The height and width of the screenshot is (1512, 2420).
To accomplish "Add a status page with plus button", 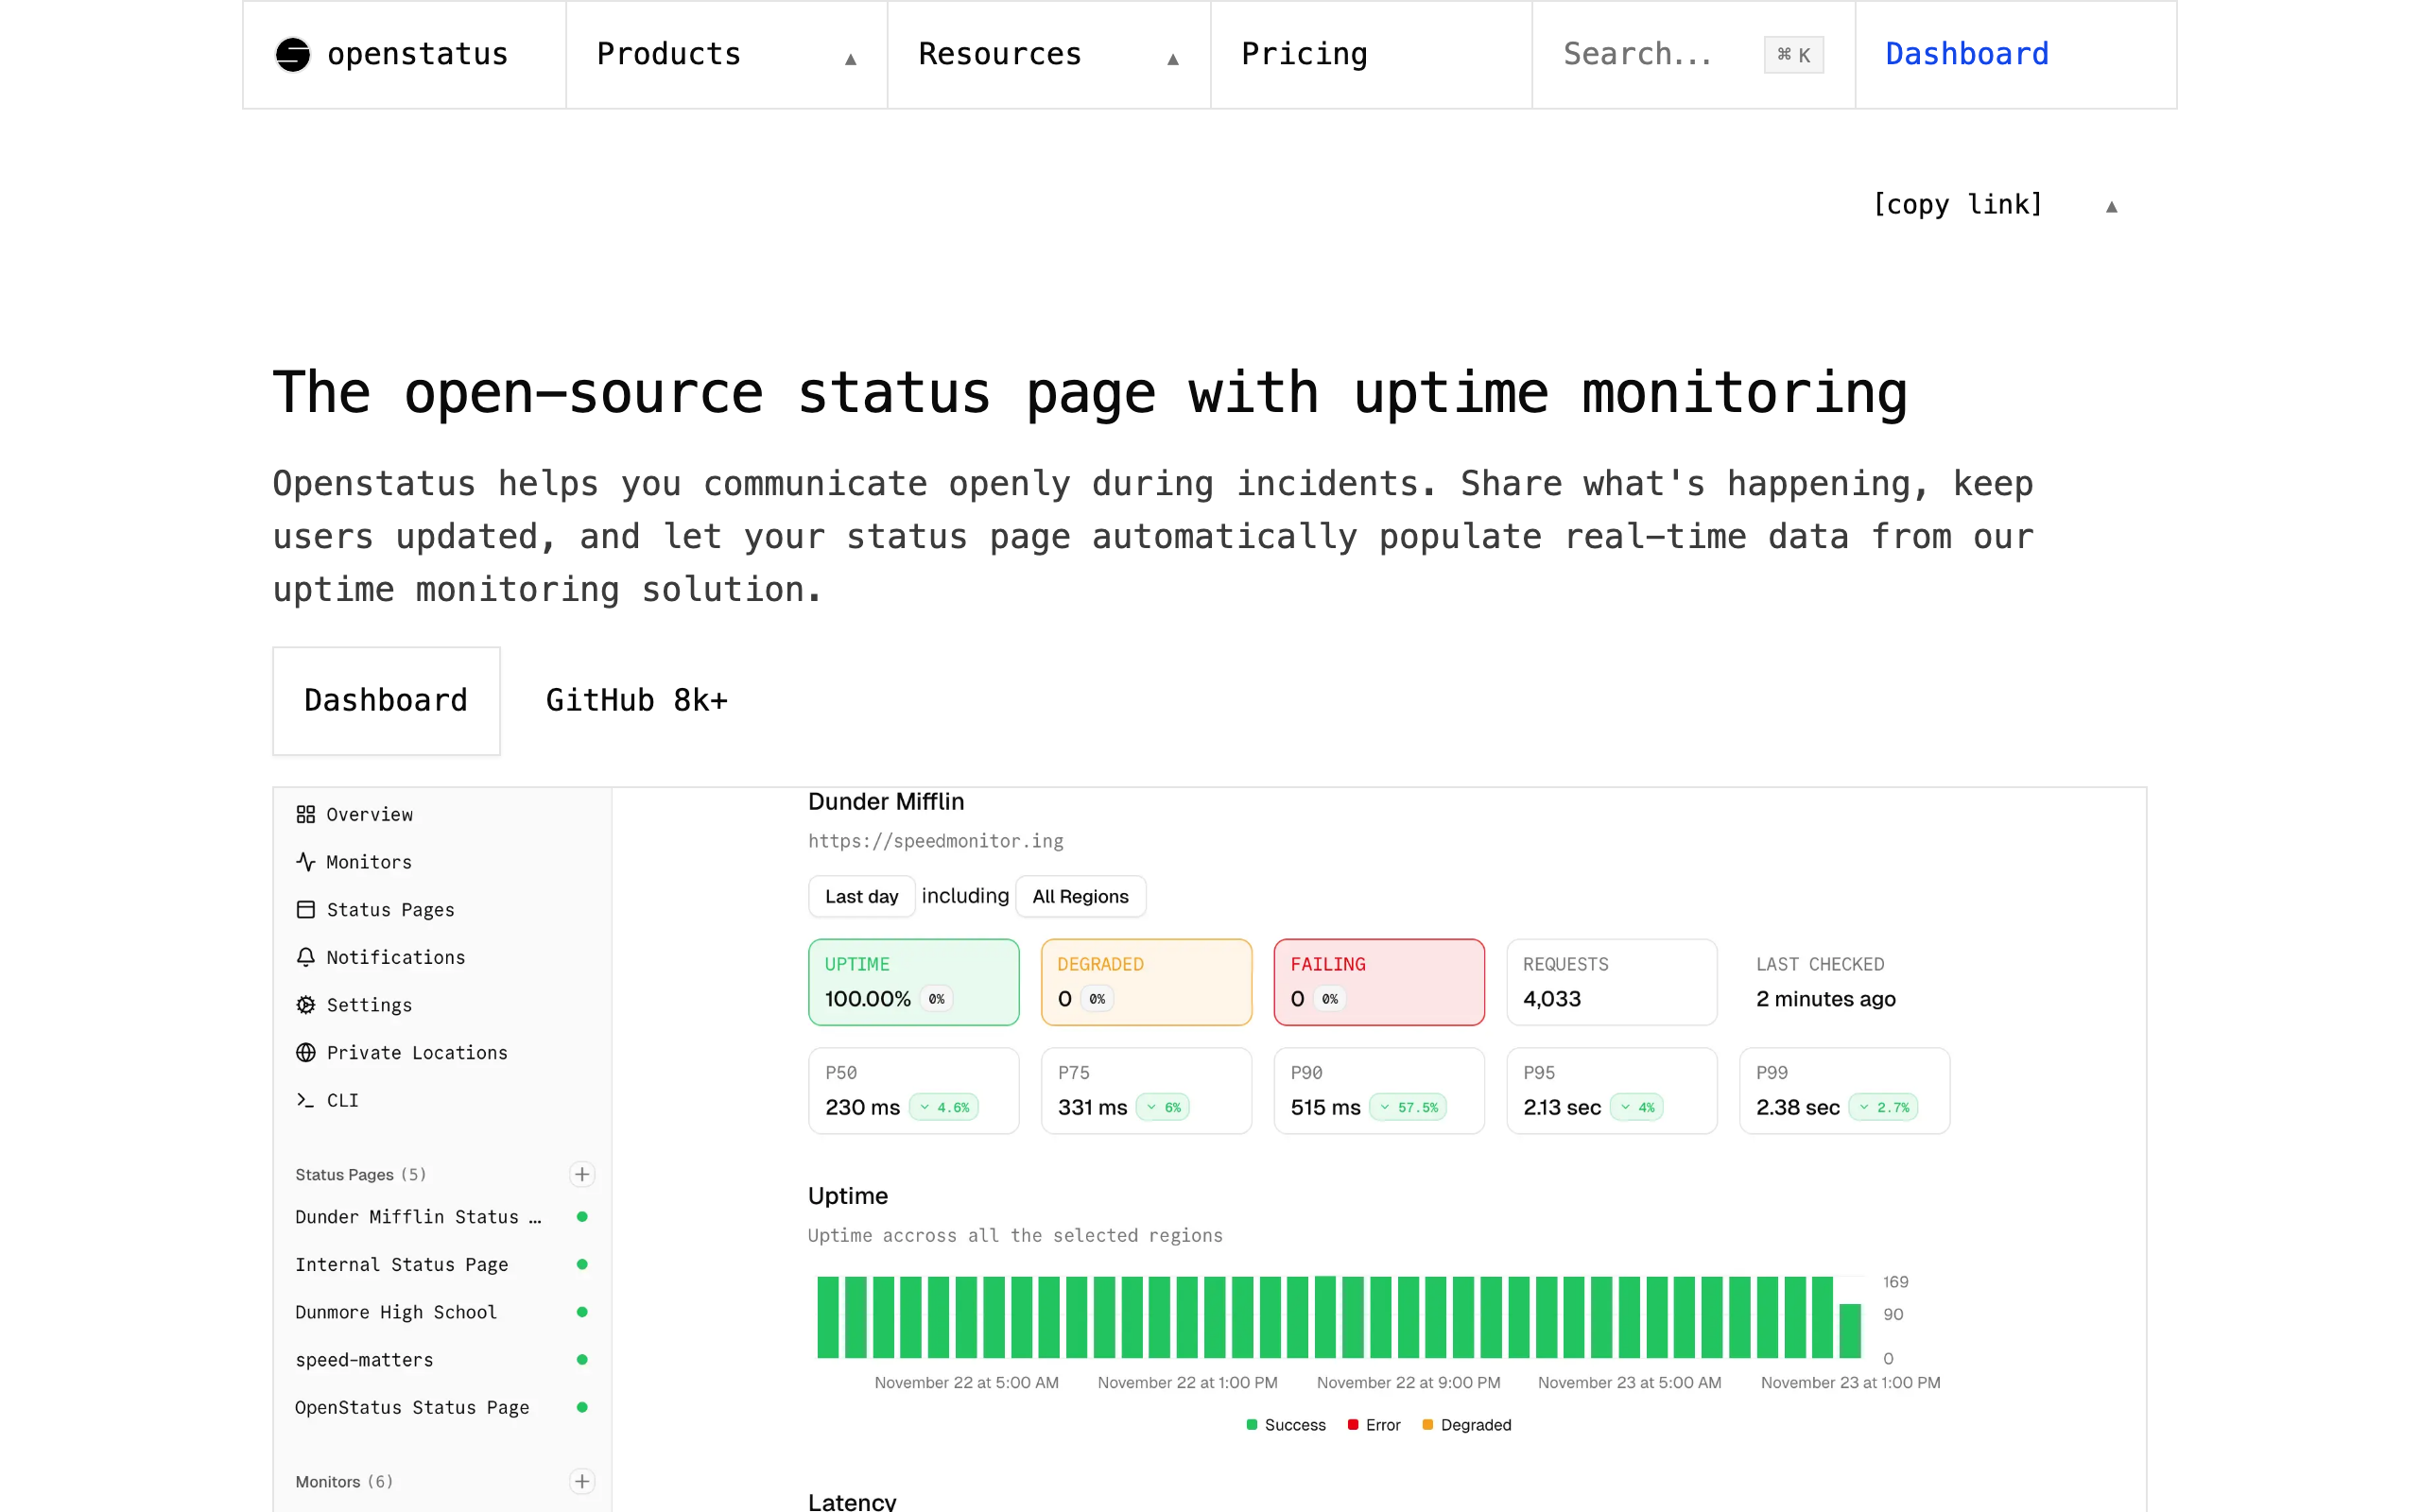I will (582, 1174).
